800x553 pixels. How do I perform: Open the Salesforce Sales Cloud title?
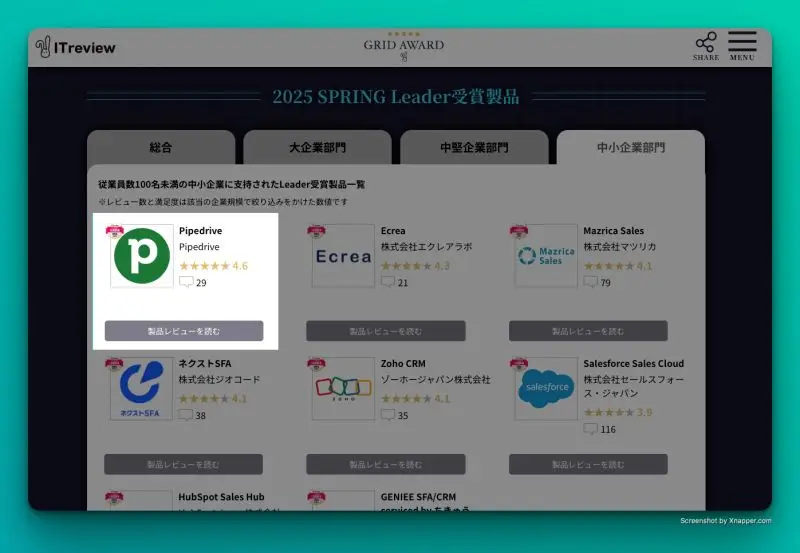pyautogui.click(x=634, y=363)
